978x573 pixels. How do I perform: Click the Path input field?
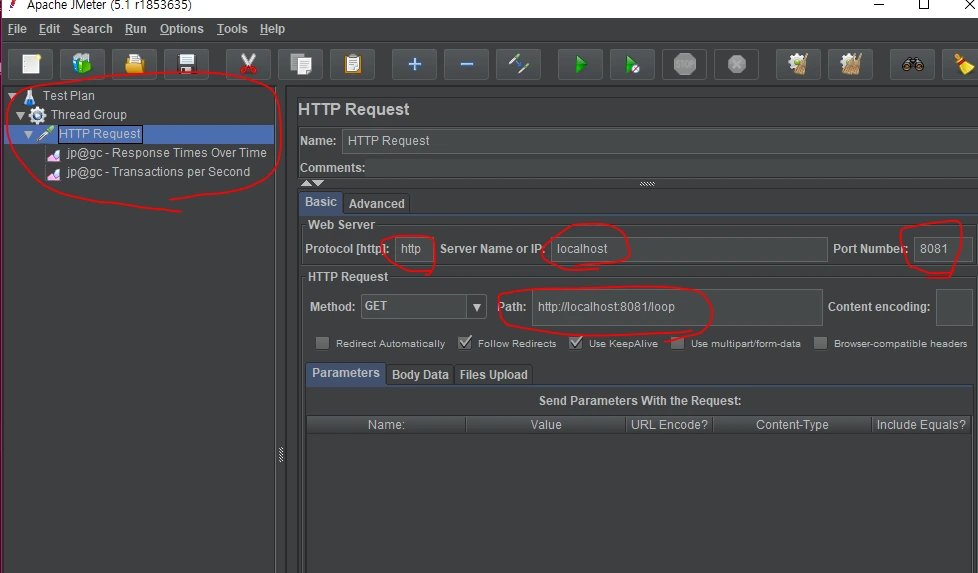[x=677, y=307]
